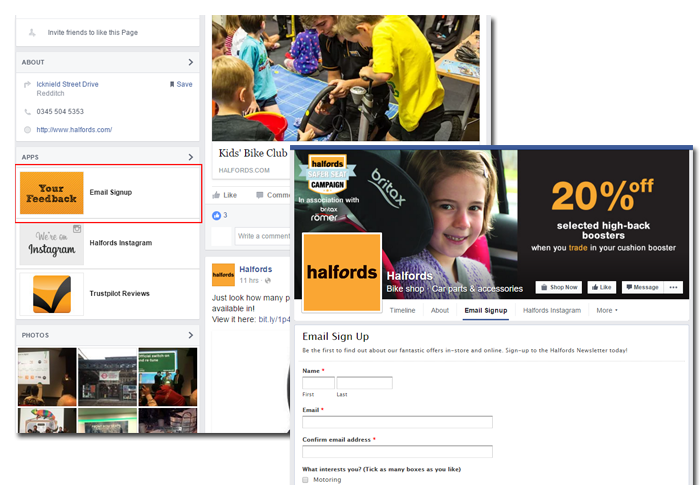Click the Last name input field
The width and height of the screenshot is (700, 485).
click(365, 383)
